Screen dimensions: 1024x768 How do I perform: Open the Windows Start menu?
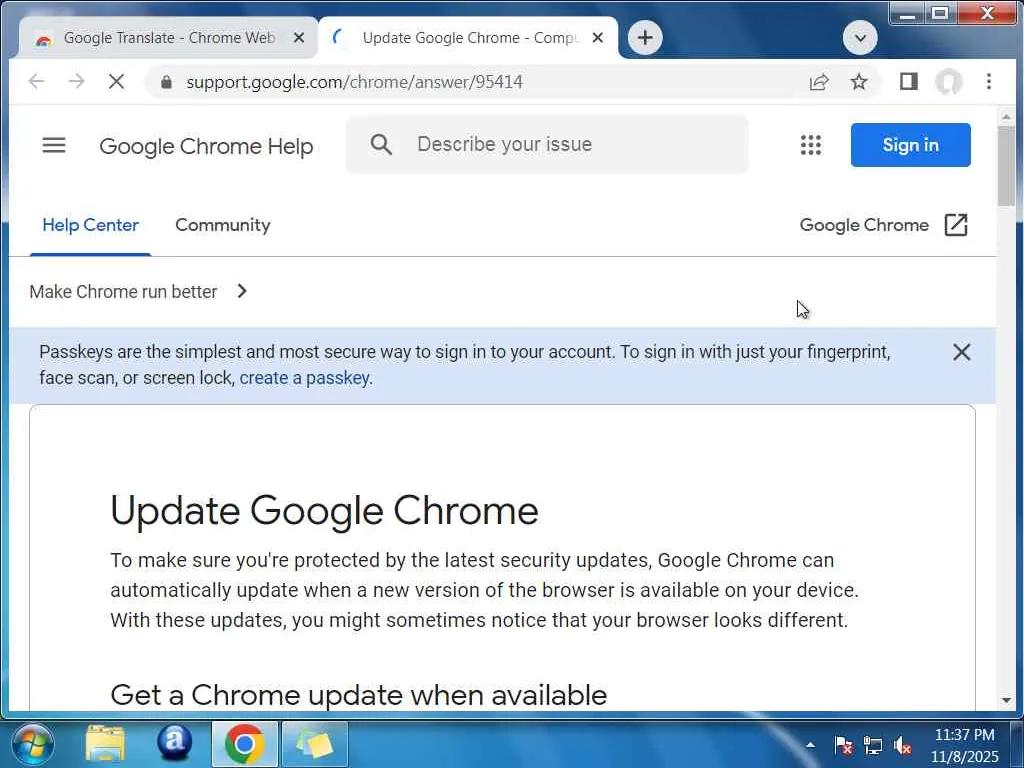coord(33,744)
